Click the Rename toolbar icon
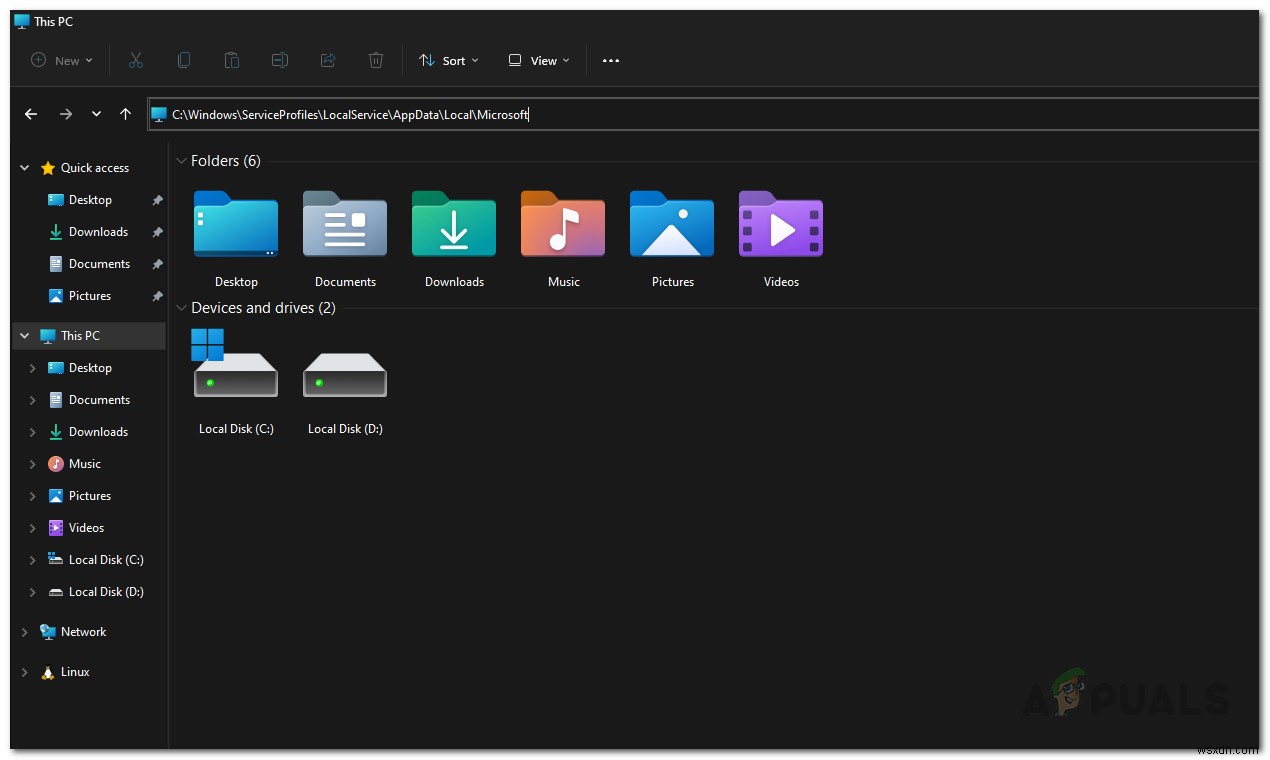 point(280,60)
